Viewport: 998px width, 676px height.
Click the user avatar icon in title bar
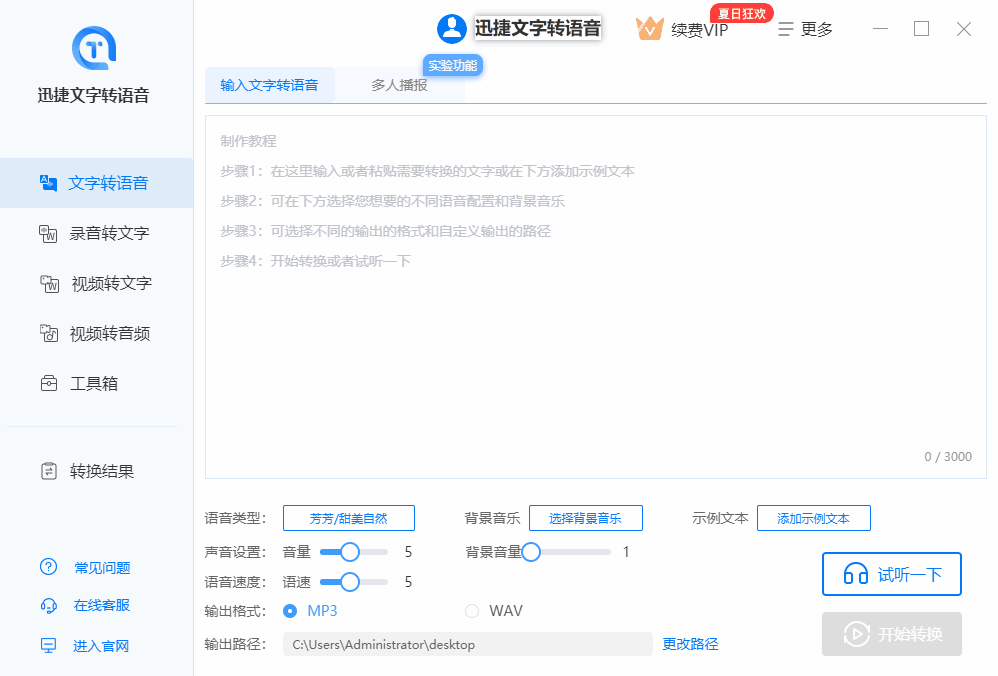point(452,29)
